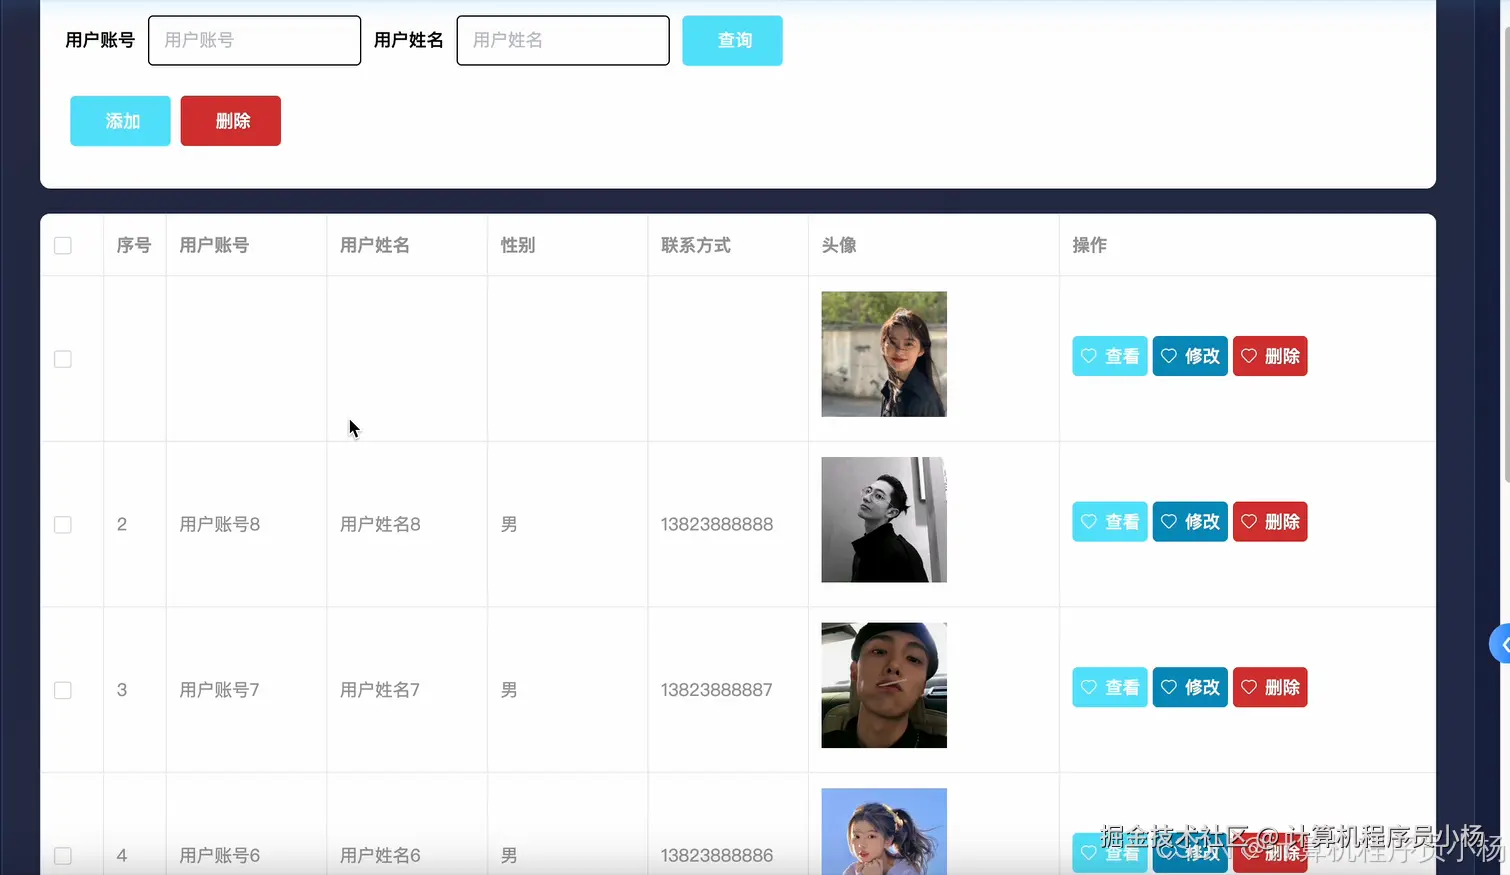The width and height of the screenshot is (1510, 875).
Task: Toggle the select-all checkbox in table header
Action: pyautogui.click(x=63, y=245)
